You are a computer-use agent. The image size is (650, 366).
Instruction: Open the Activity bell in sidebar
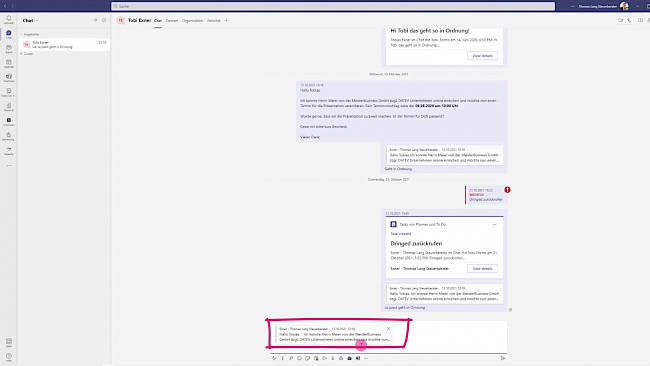click(8, 19)
